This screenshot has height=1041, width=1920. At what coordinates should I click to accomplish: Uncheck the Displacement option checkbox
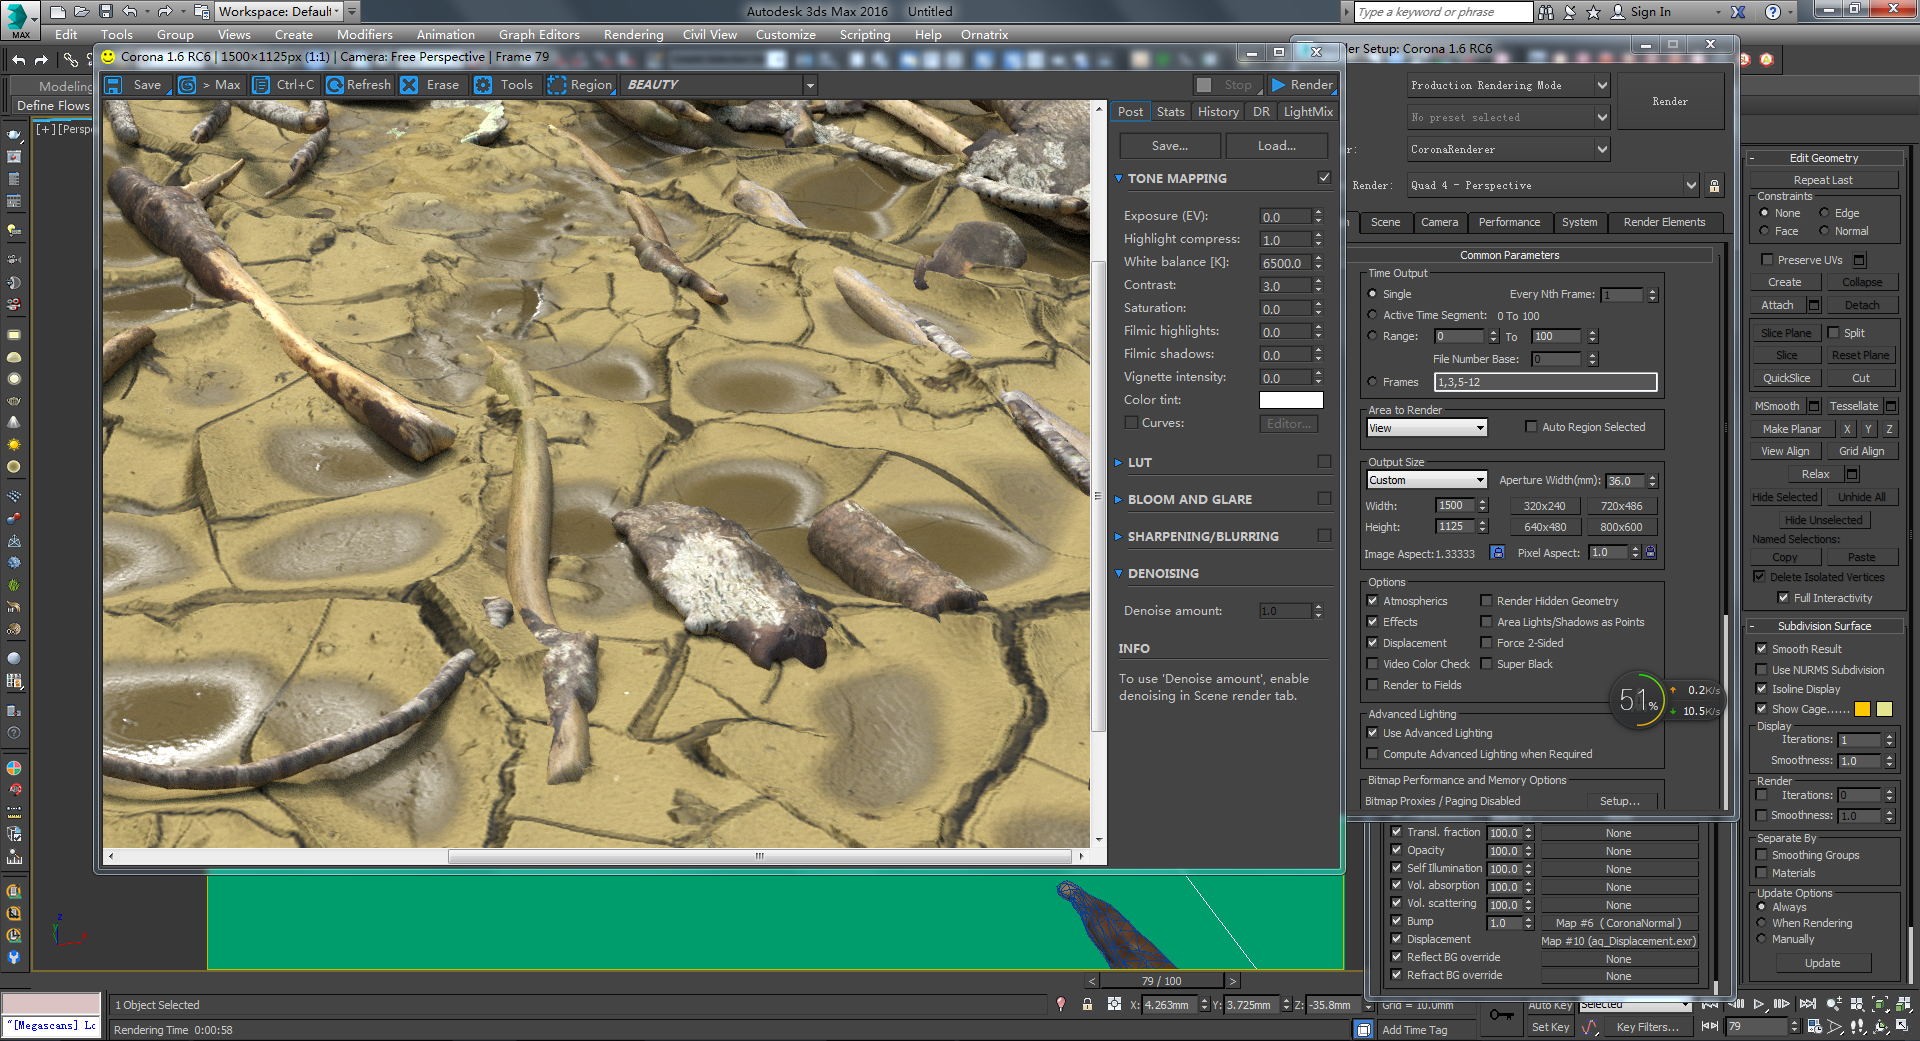point(1372,643)
